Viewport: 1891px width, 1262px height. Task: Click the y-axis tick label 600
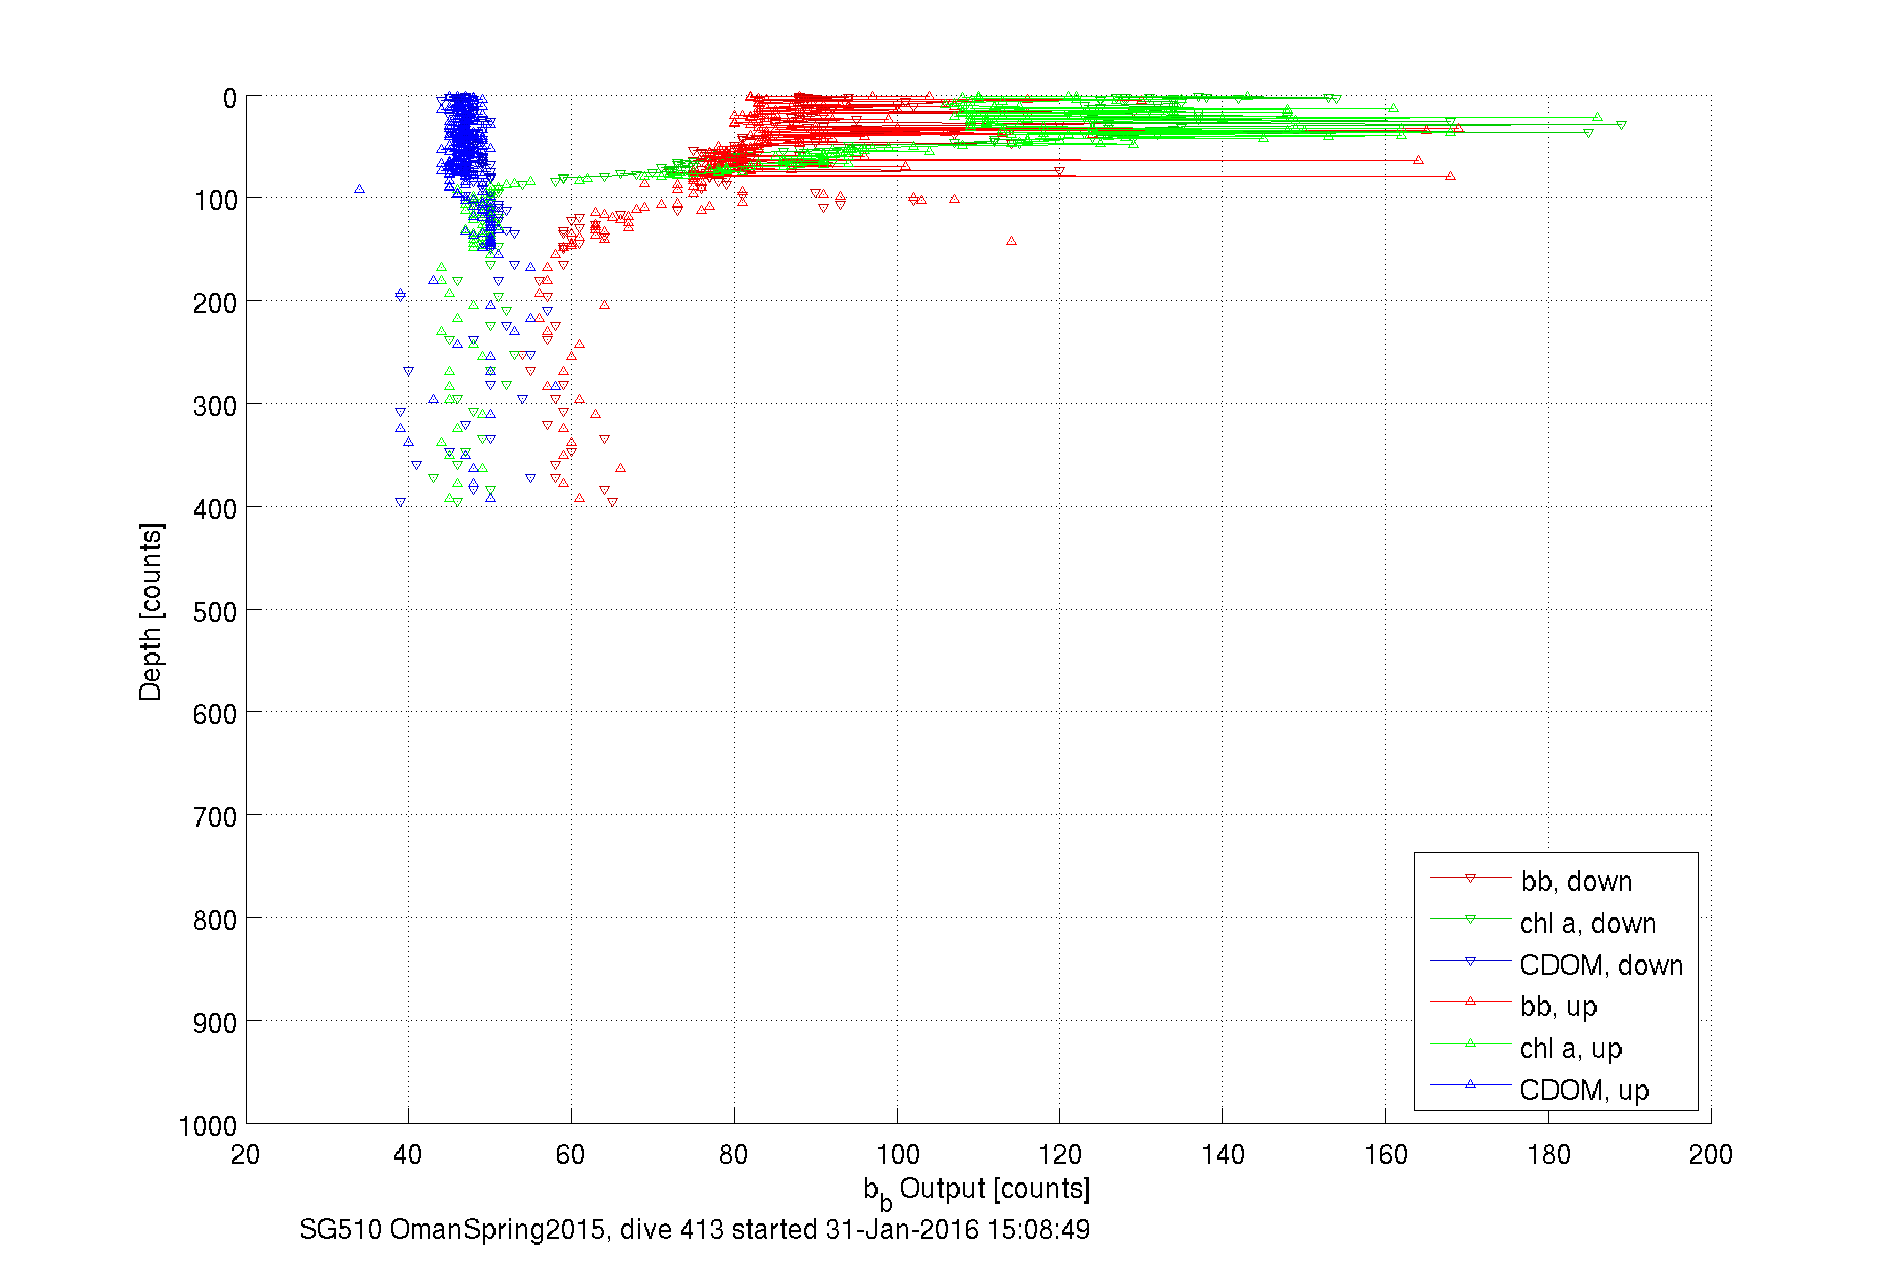pos(215,714)
